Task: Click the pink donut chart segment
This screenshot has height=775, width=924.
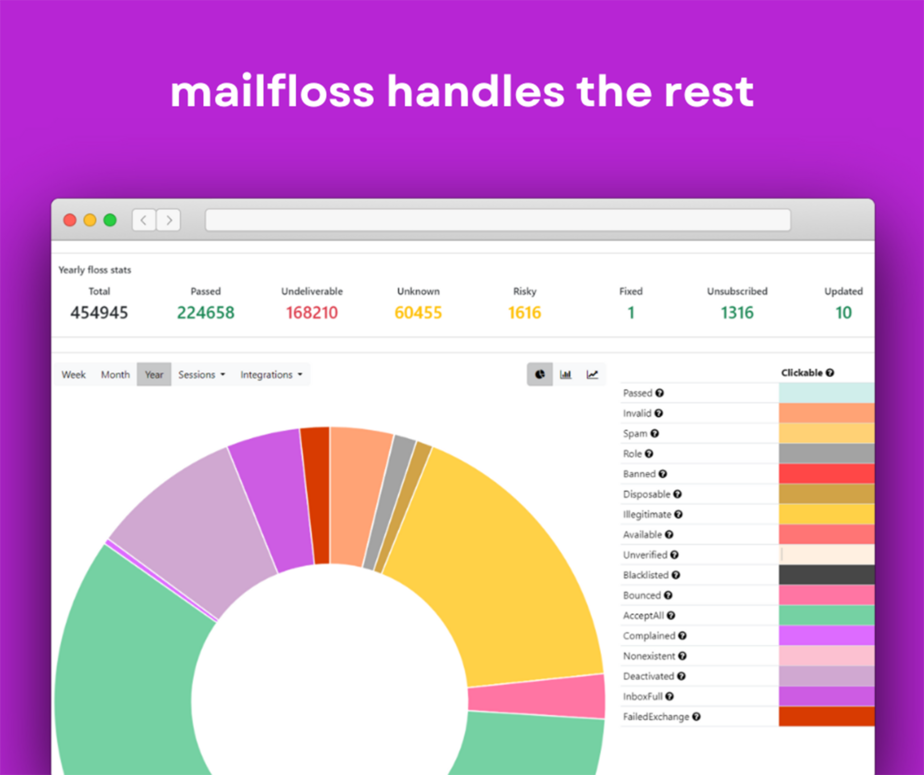Action: pos(536,697)
